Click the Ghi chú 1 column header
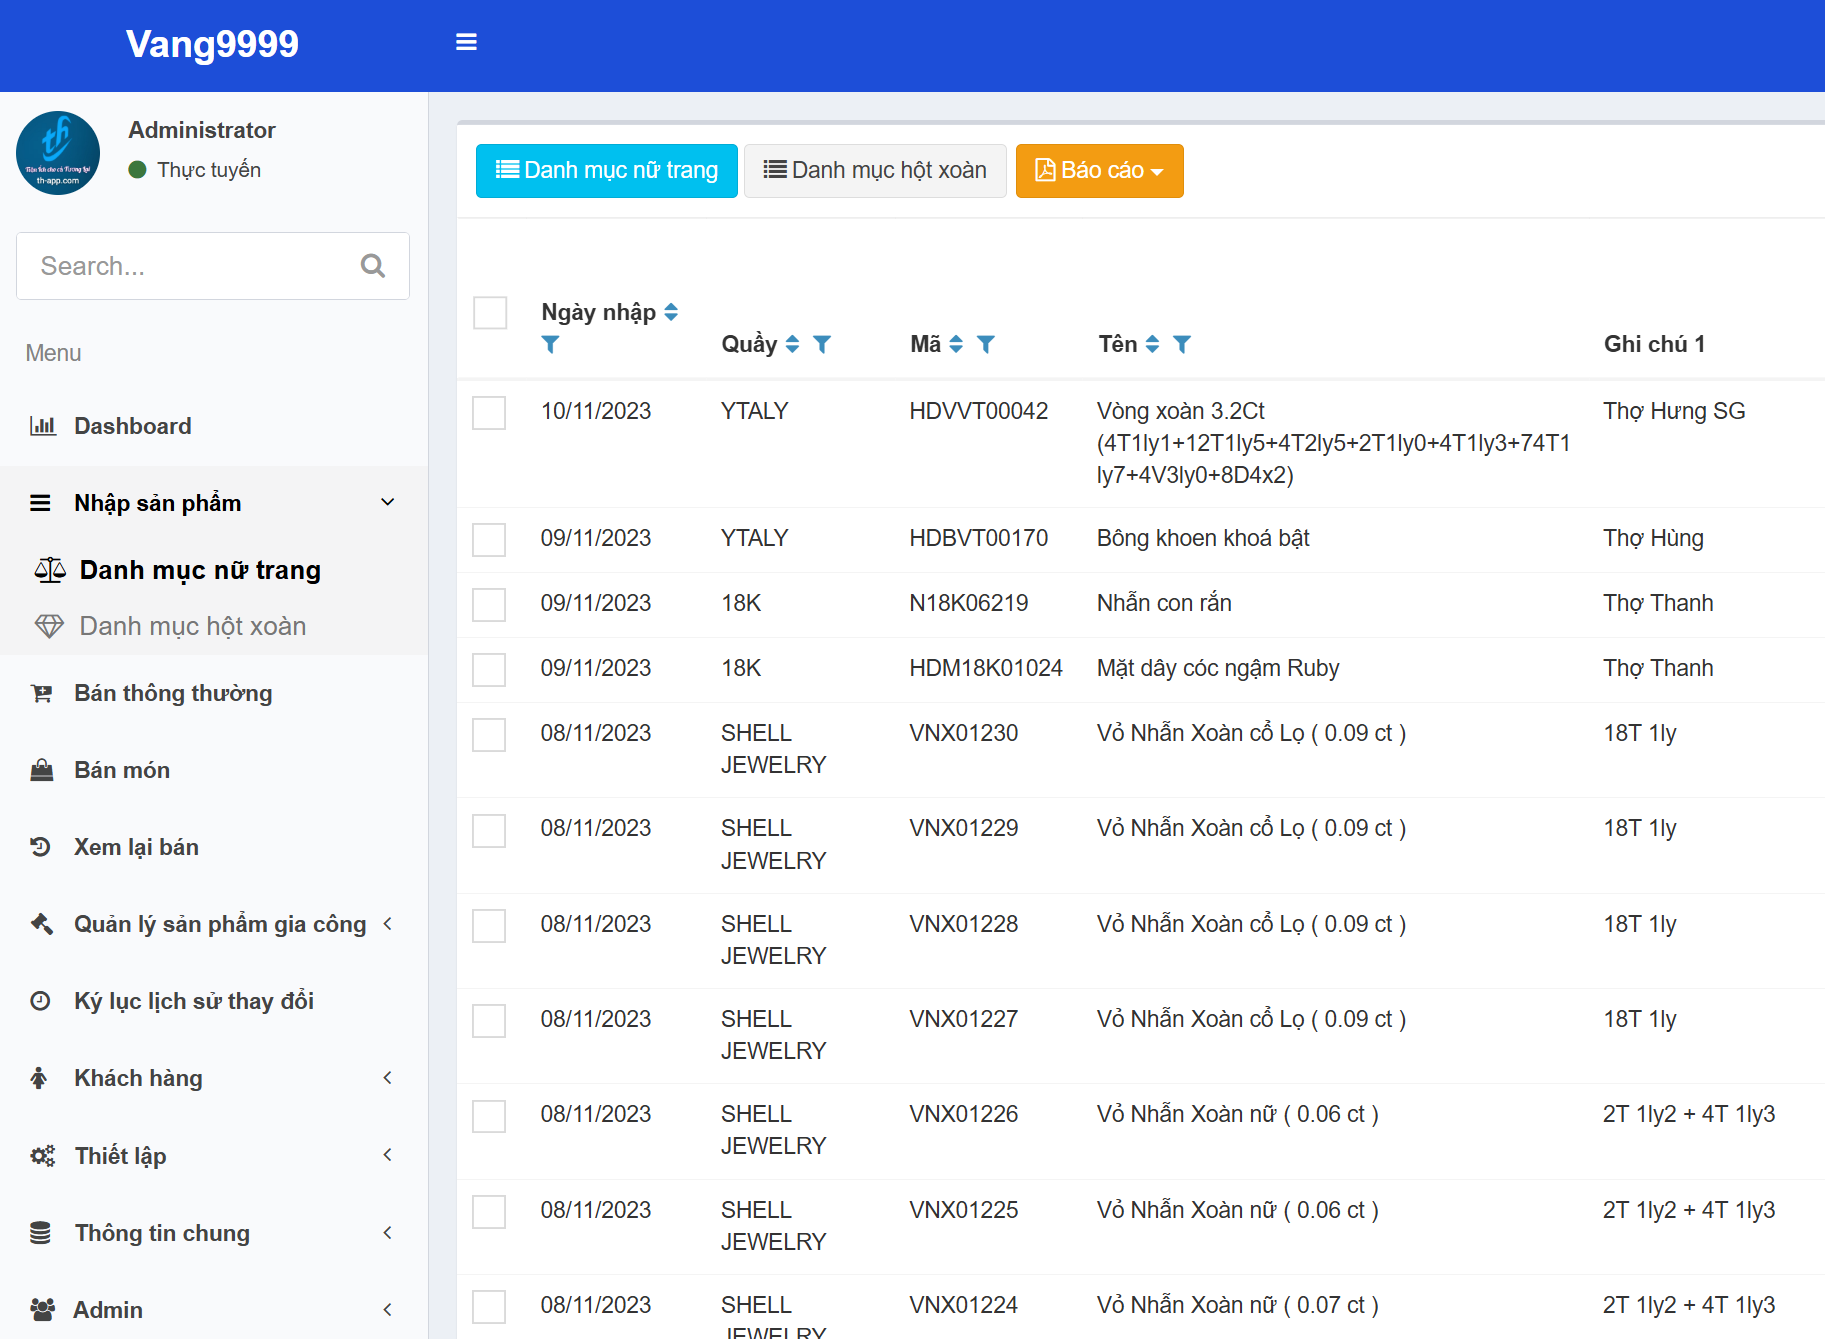 pos(1654,344)
